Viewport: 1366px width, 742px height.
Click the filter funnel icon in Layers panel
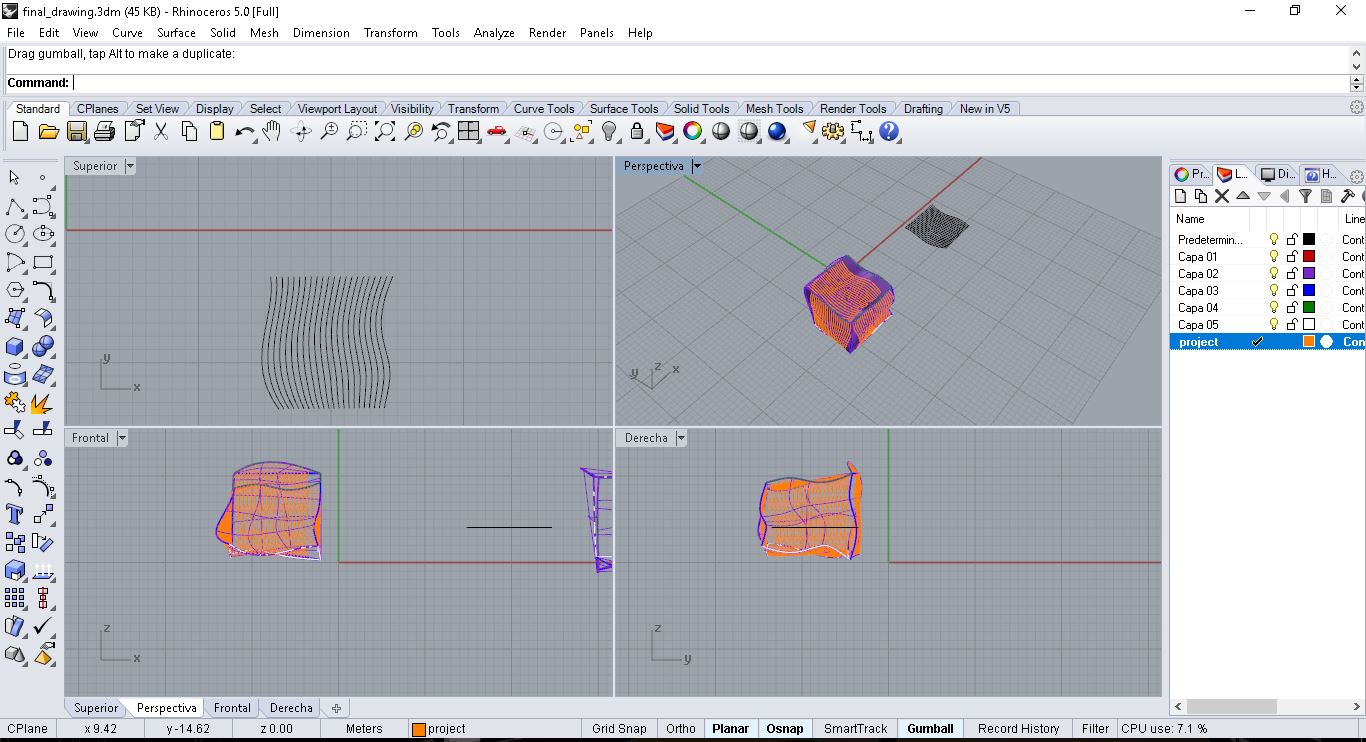(x=1305, y=196)
